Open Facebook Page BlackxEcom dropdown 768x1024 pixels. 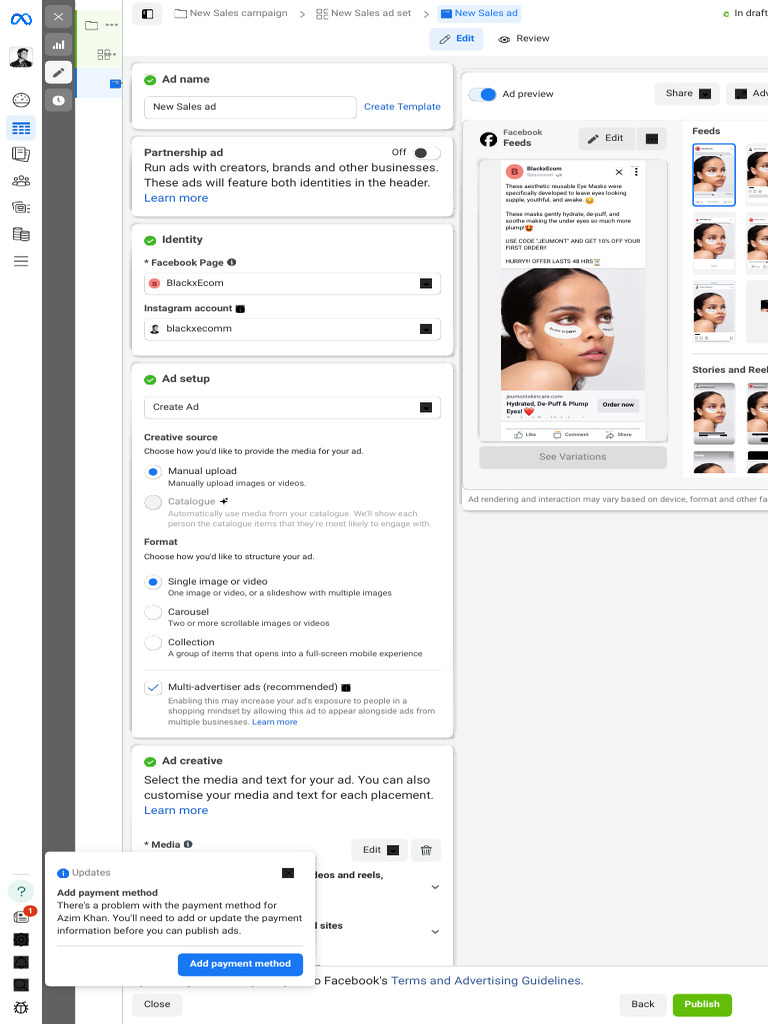[x=293, y=283]
